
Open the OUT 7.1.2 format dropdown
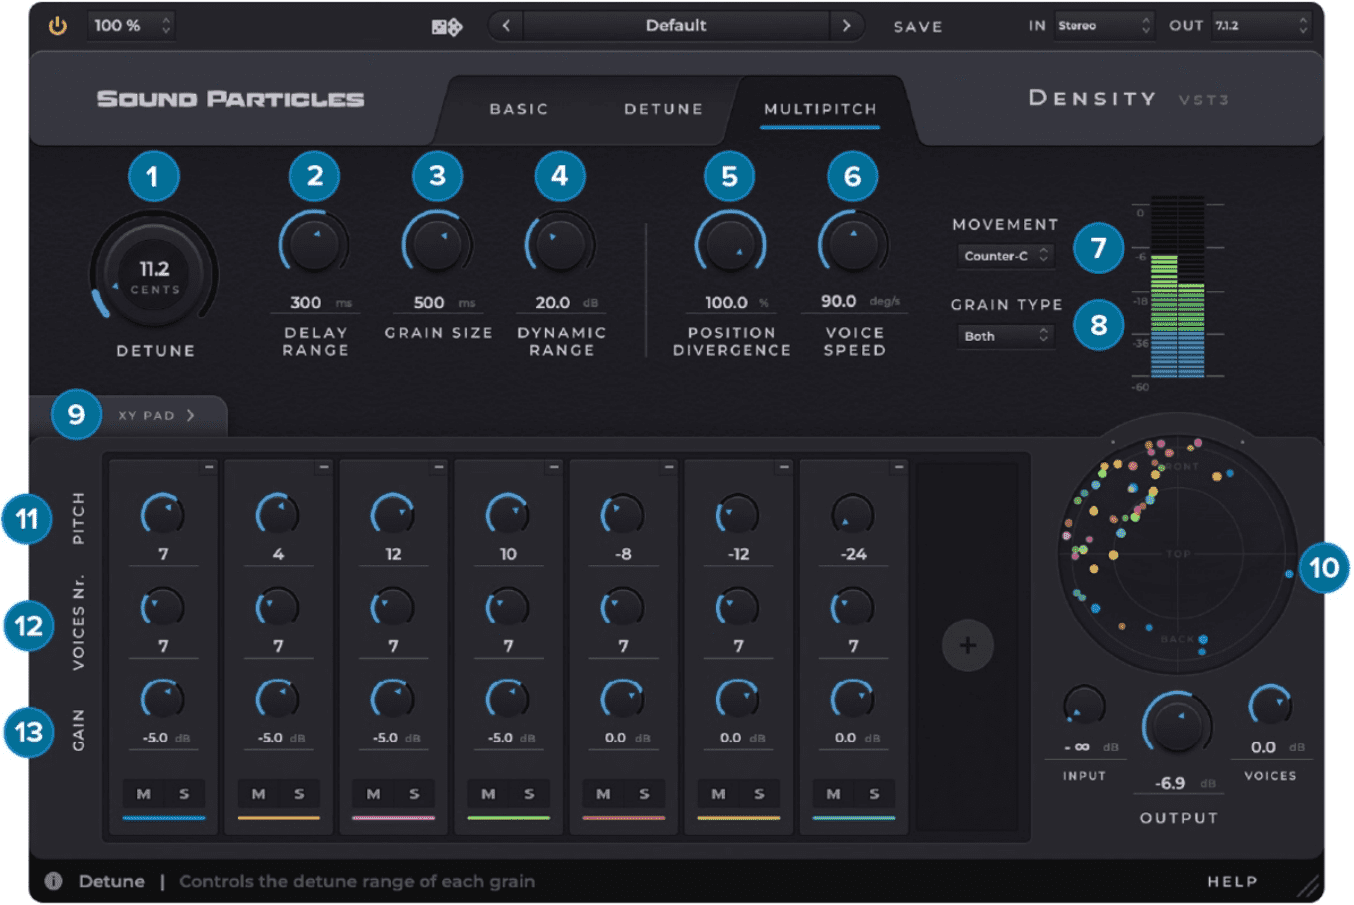pyautogui.click(x=1260, y=26)
